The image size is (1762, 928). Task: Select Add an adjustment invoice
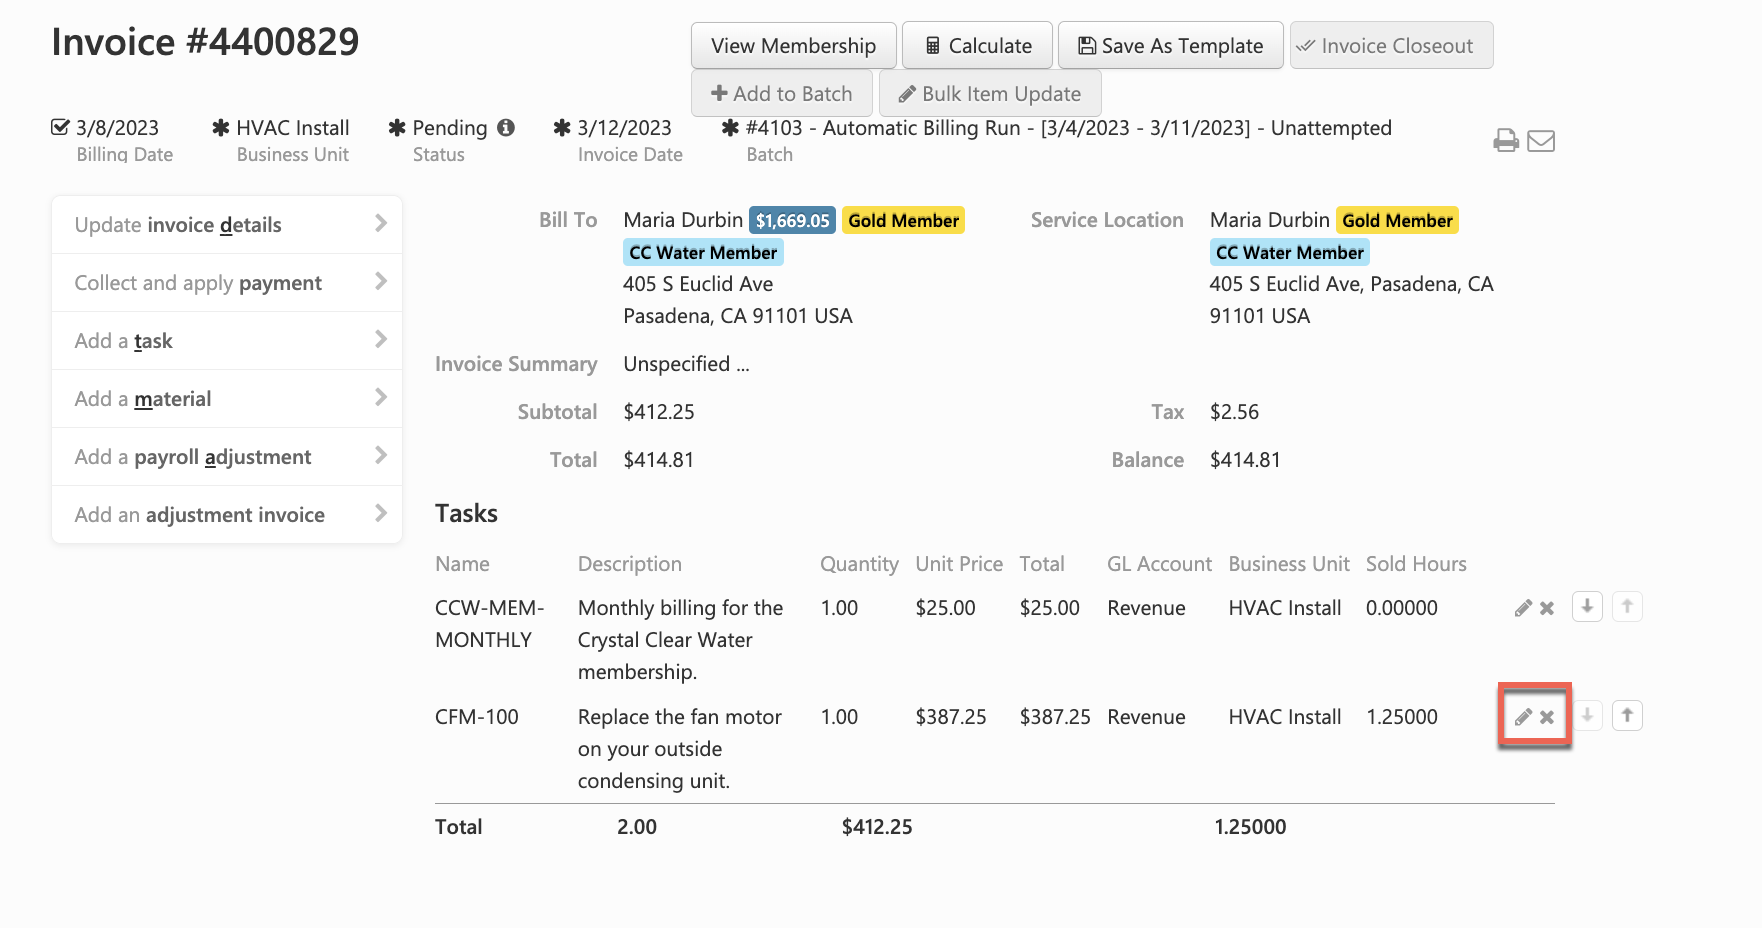point(200,515)
